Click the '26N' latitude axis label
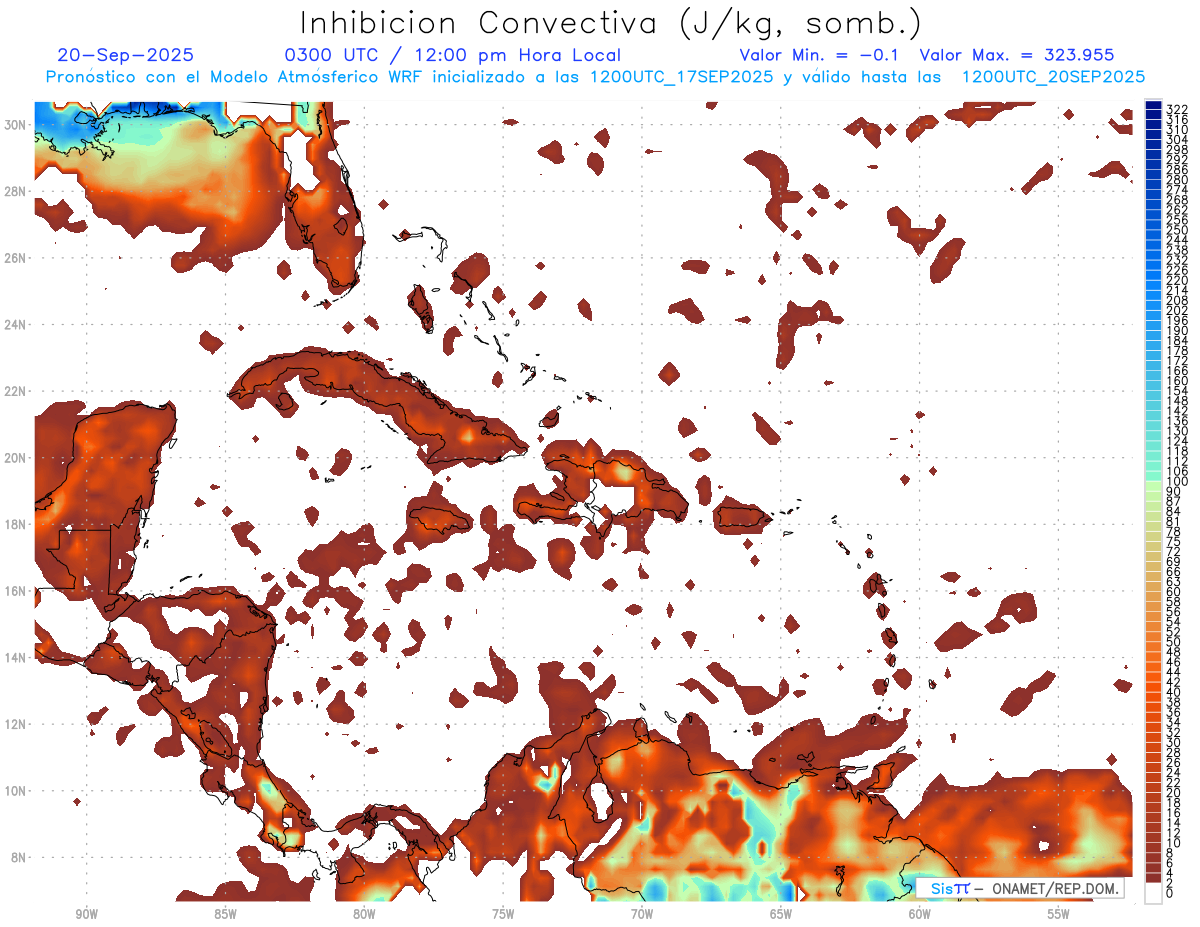This screenshot has width=1200, height=927. pos(17,258)
